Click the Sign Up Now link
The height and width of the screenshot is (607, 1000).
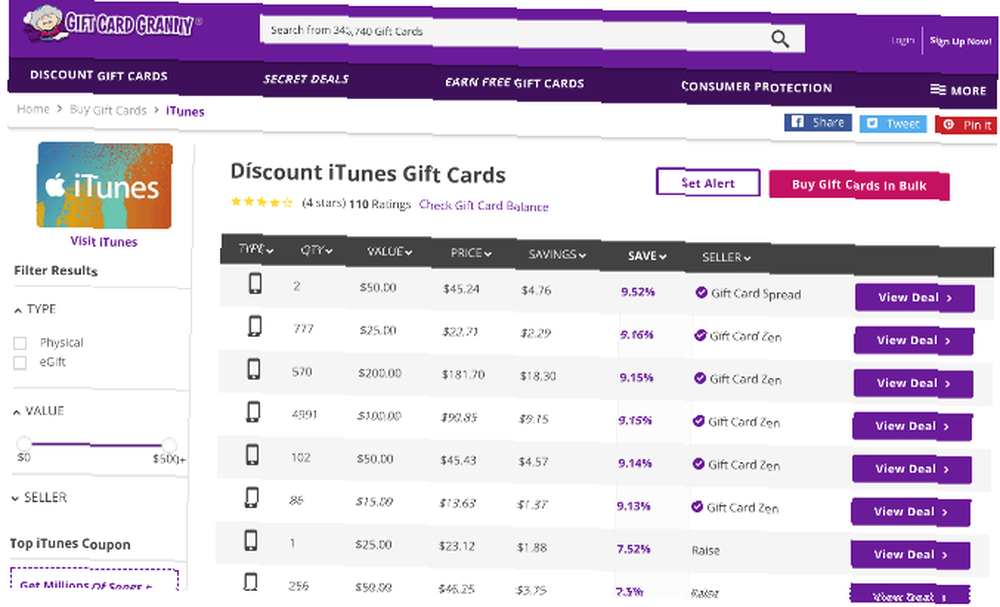960,41
